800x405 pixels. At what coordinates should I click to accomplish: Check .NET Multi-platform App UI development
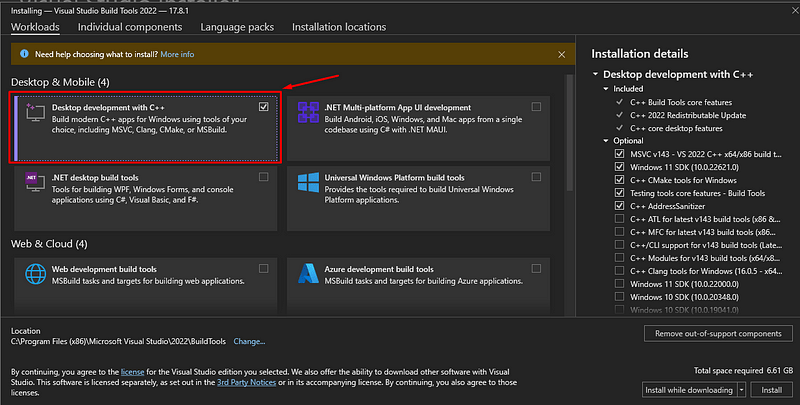click(536, 107)
